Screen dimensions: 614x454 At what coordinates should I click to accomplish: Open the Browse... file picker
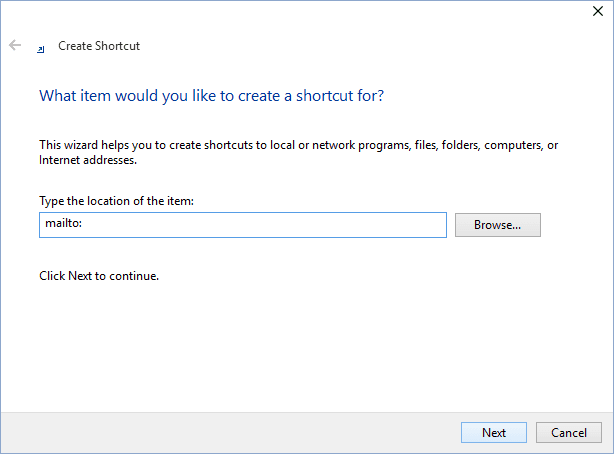point(498,225)
